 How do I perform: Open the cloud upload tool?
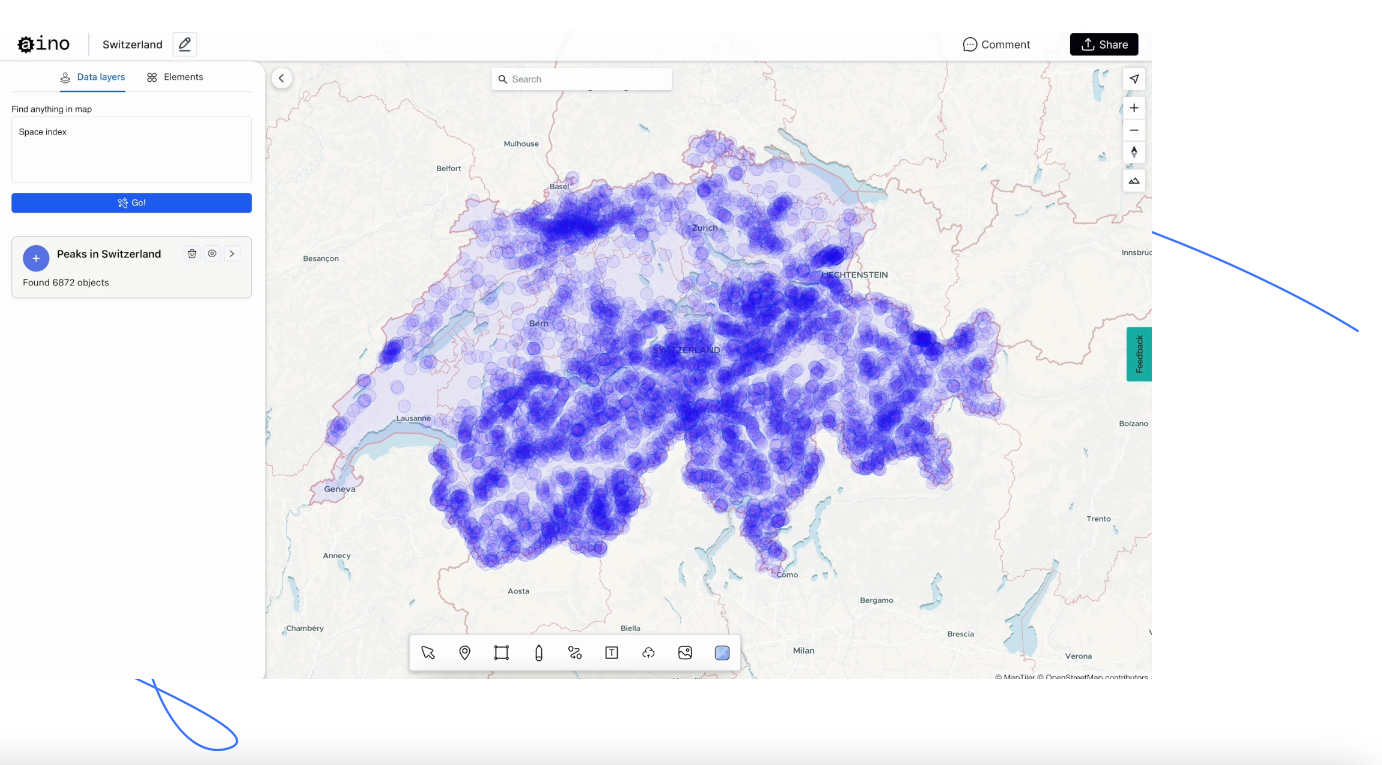pyautogui.click(x=648, y=653)
